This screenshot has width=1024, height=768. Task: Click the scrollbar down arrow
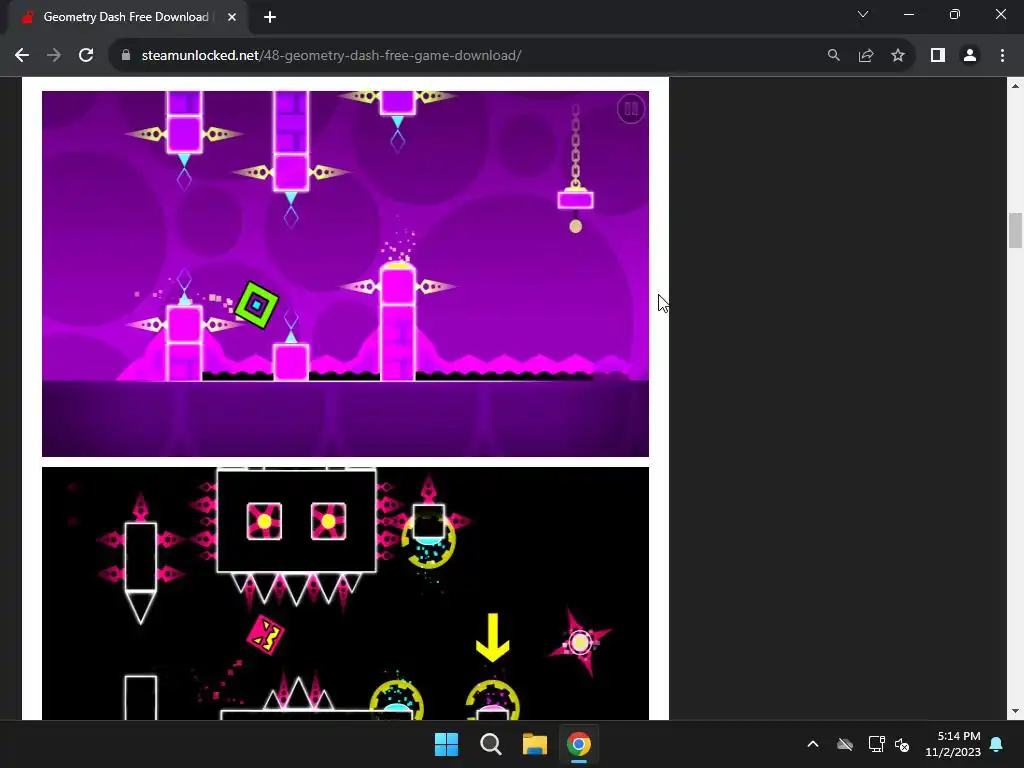1015,711
